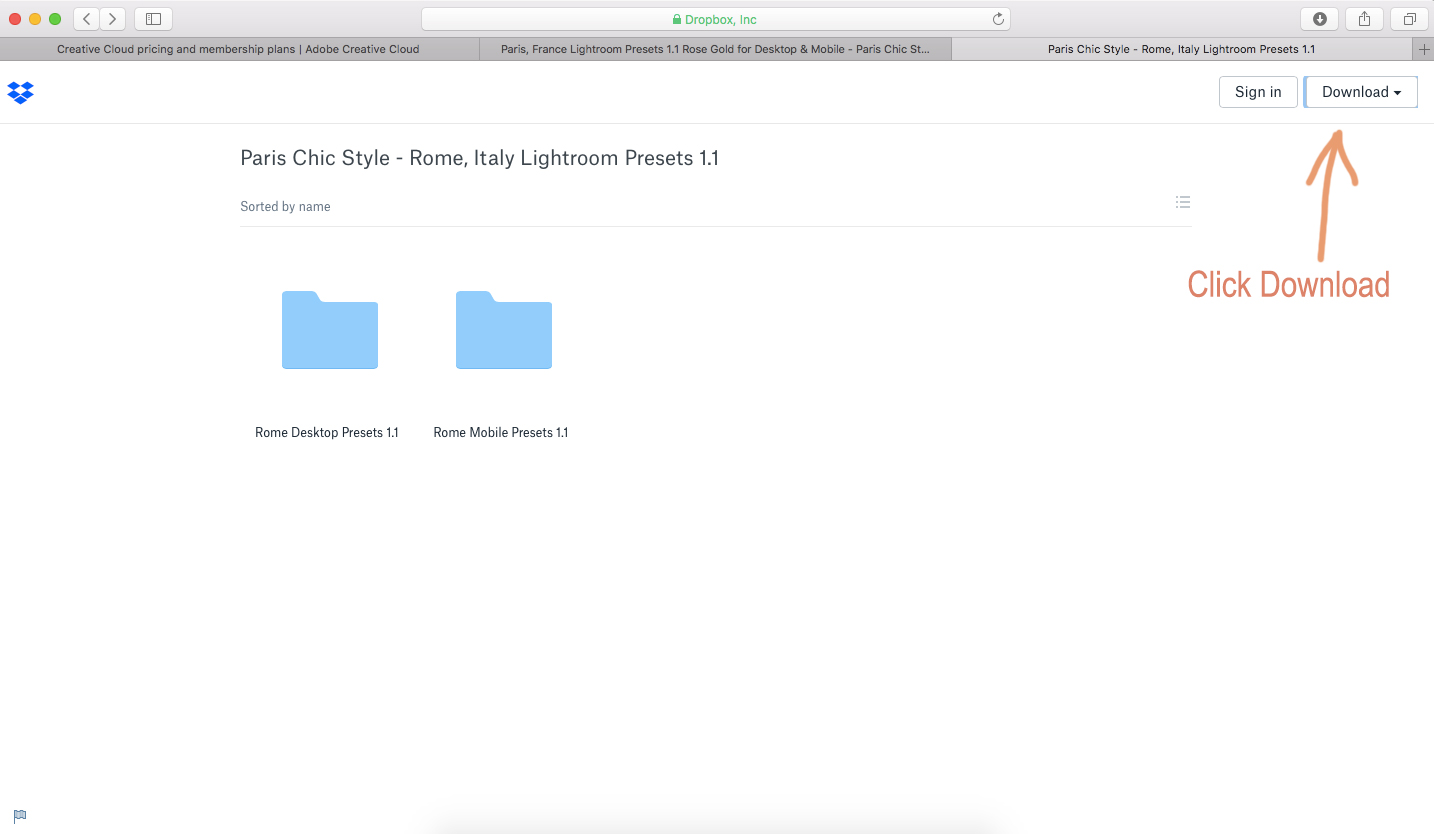Reload the page with refresh icon
This screenshot has height=834, width=1434.
tap(997, 19)
